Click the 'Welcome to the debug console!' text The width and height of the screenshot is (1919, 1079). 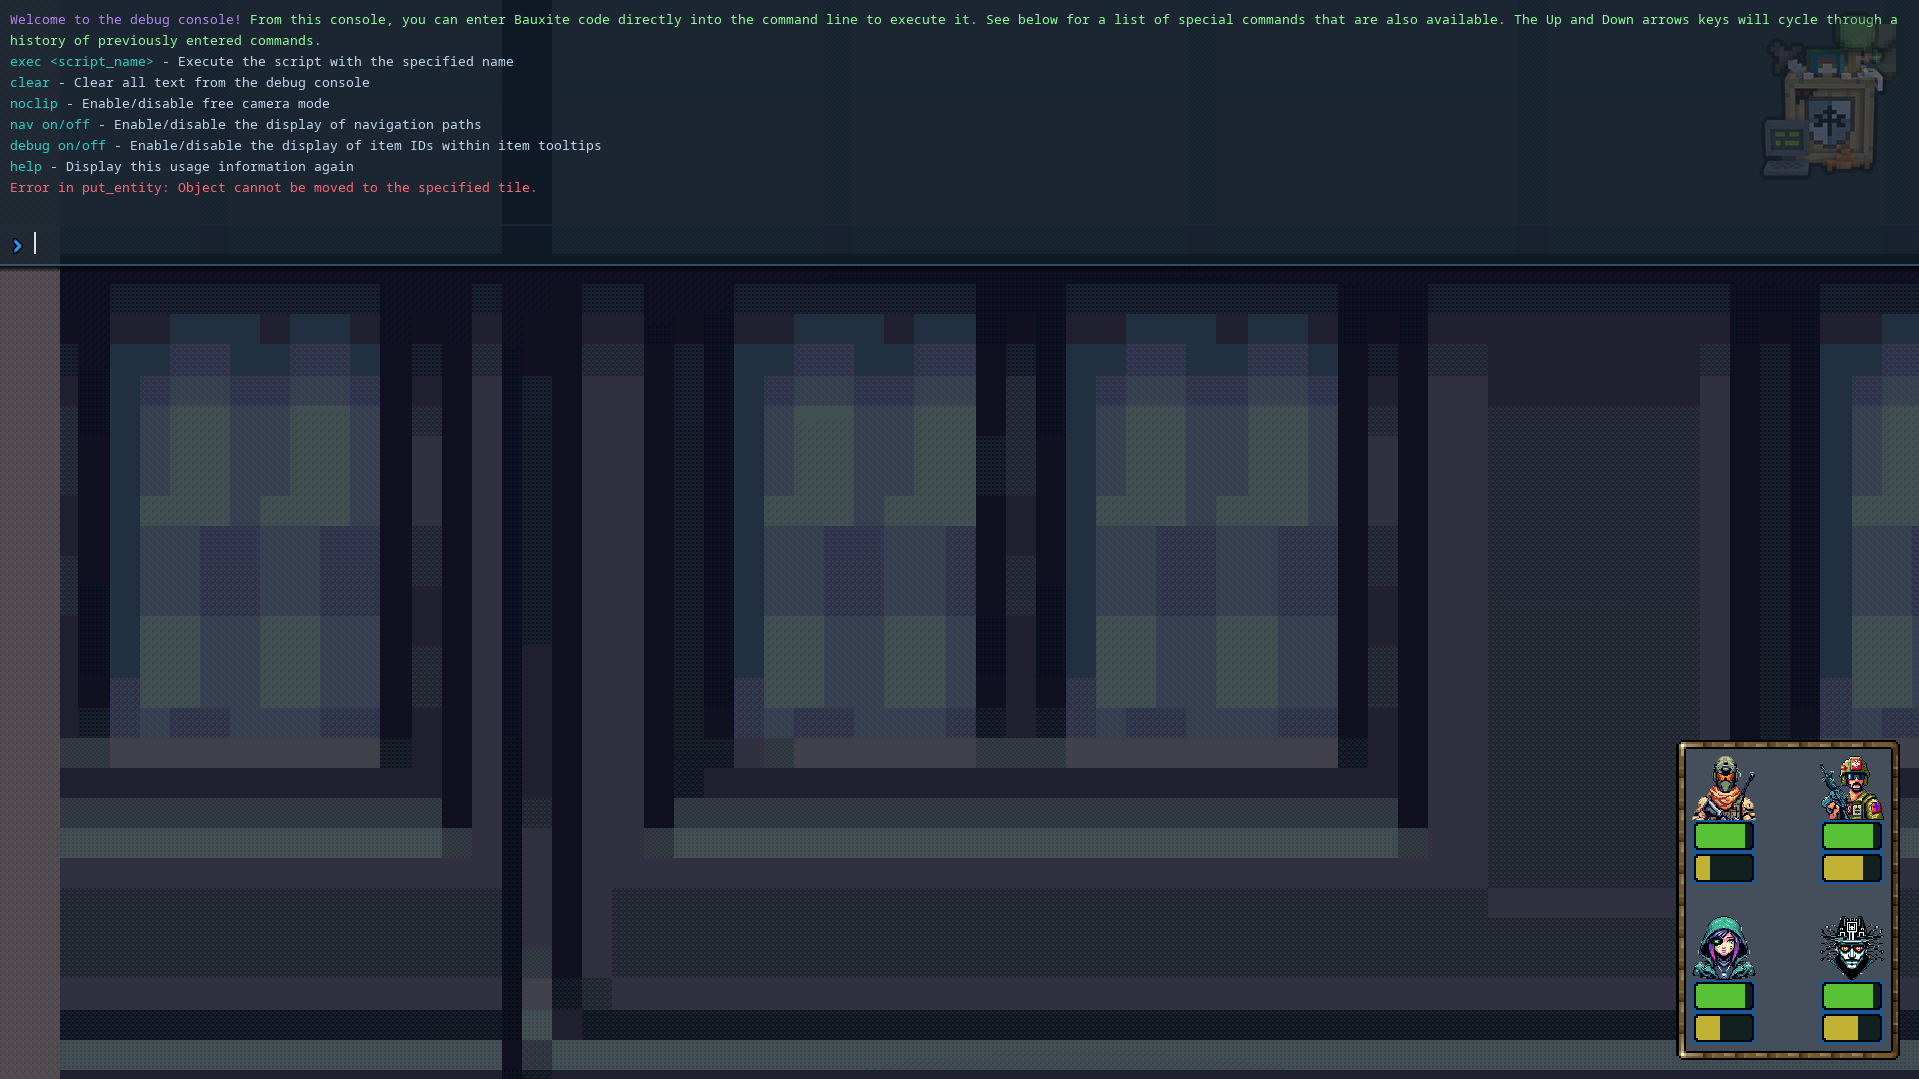coord(126,20)
